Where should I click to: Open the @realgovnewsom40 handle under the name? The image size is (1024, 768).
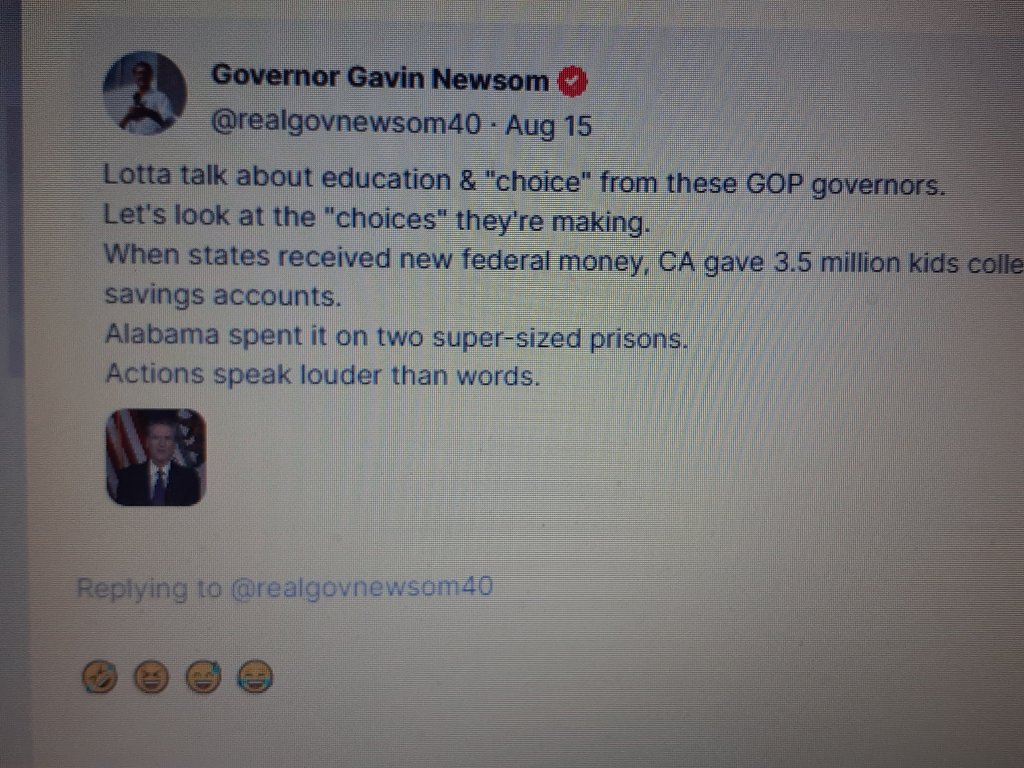tap(346, 123)
